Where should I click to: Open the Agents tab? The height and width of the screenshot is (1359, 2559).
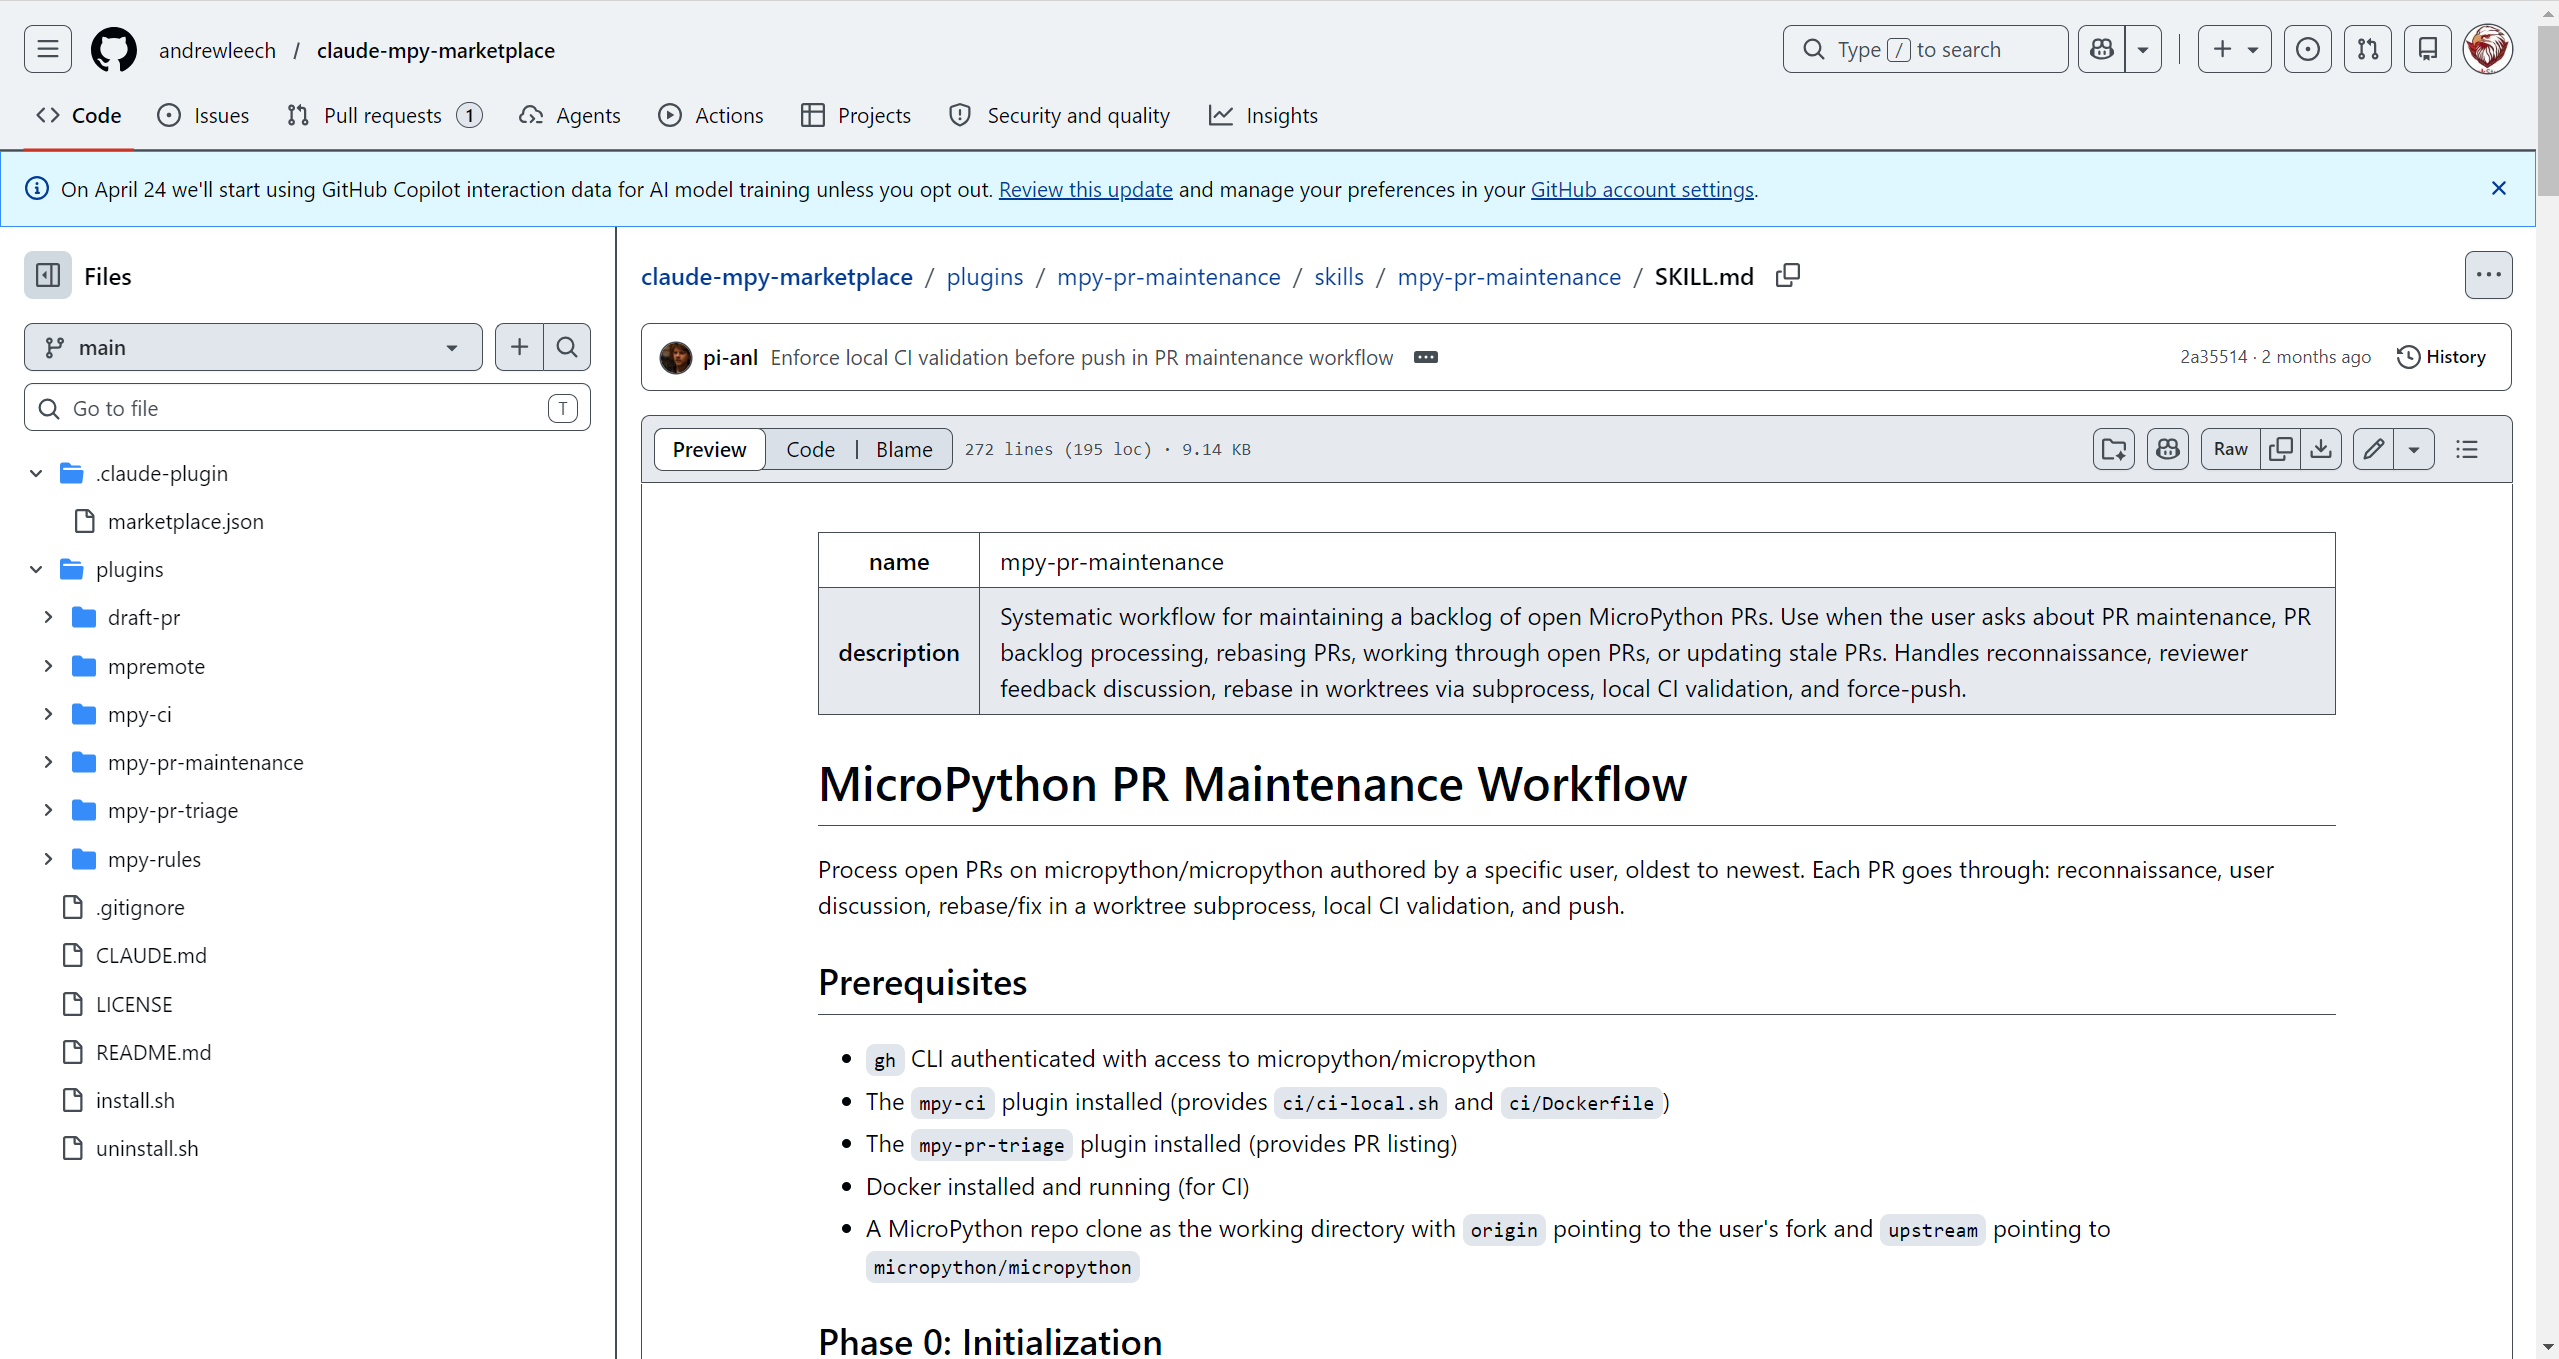click(570, 115)
